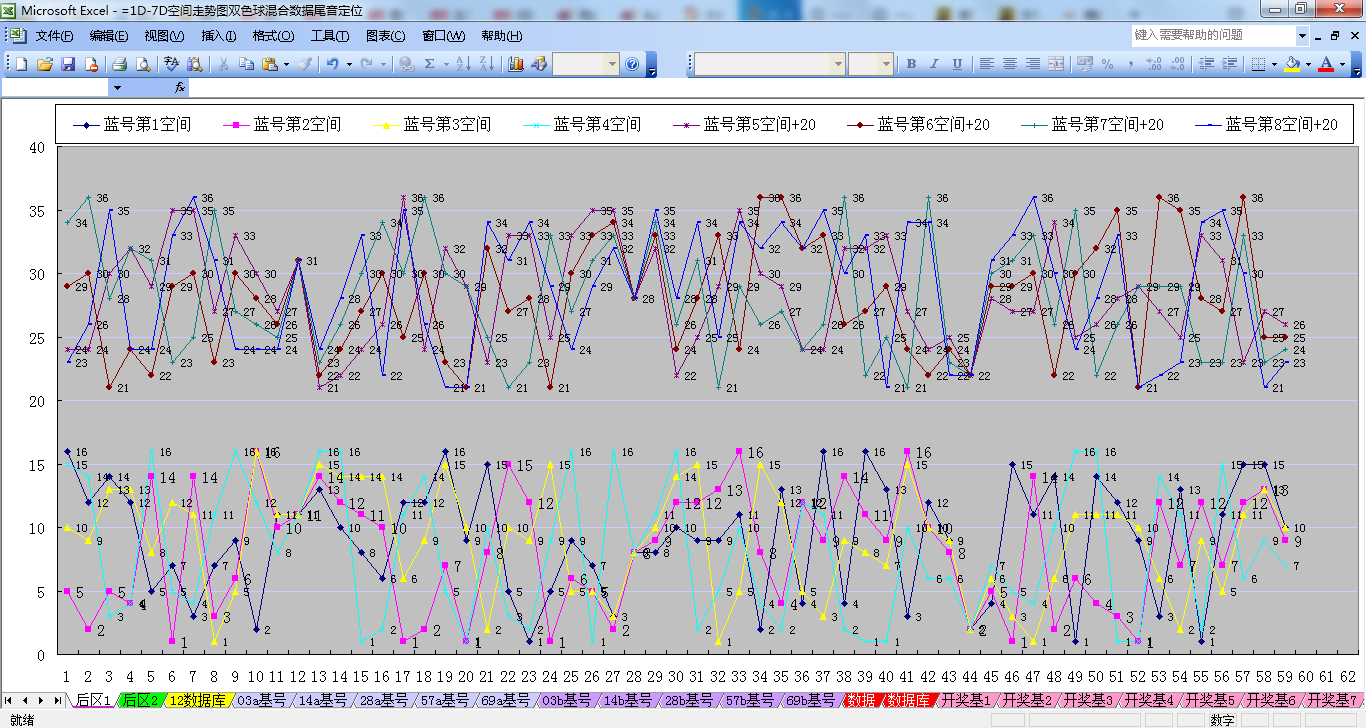The height and width of the screenshot is (728, 1366).
Task: Insert a hyperlink with globe icon
Action: click(x=406, y=64)
